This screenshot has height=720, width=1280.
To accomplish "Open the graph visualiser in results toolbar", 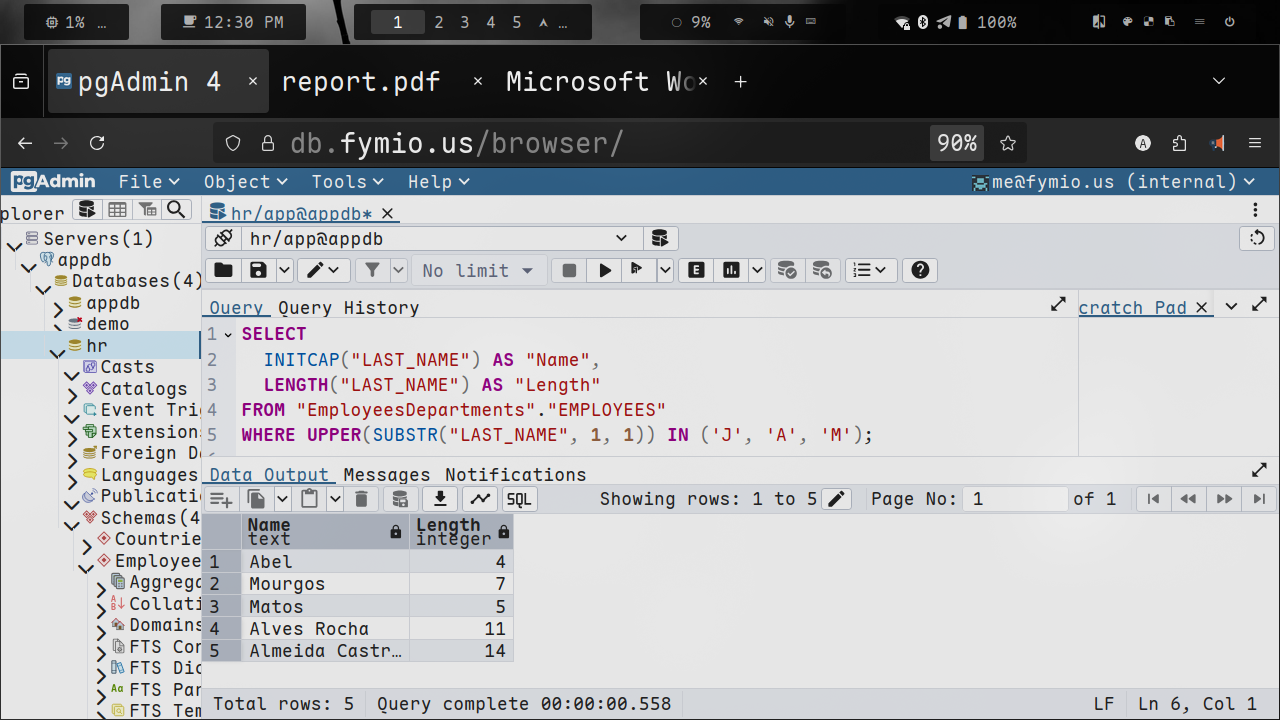I will (480, 499).
